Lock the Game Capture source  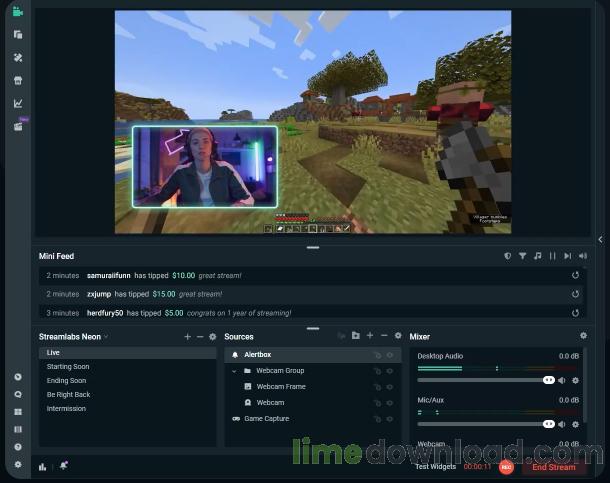[x=377, y=419]
